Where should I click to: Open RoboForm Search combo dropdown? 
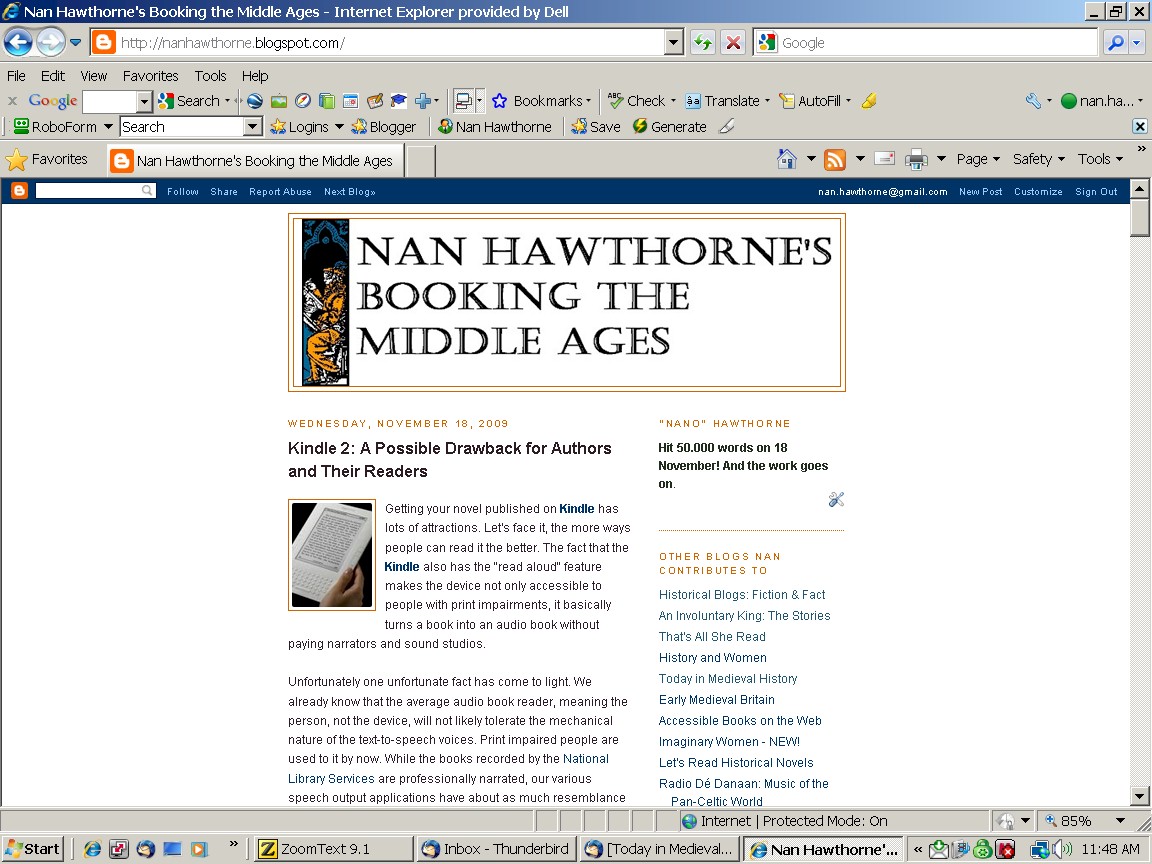click(252, 126)
